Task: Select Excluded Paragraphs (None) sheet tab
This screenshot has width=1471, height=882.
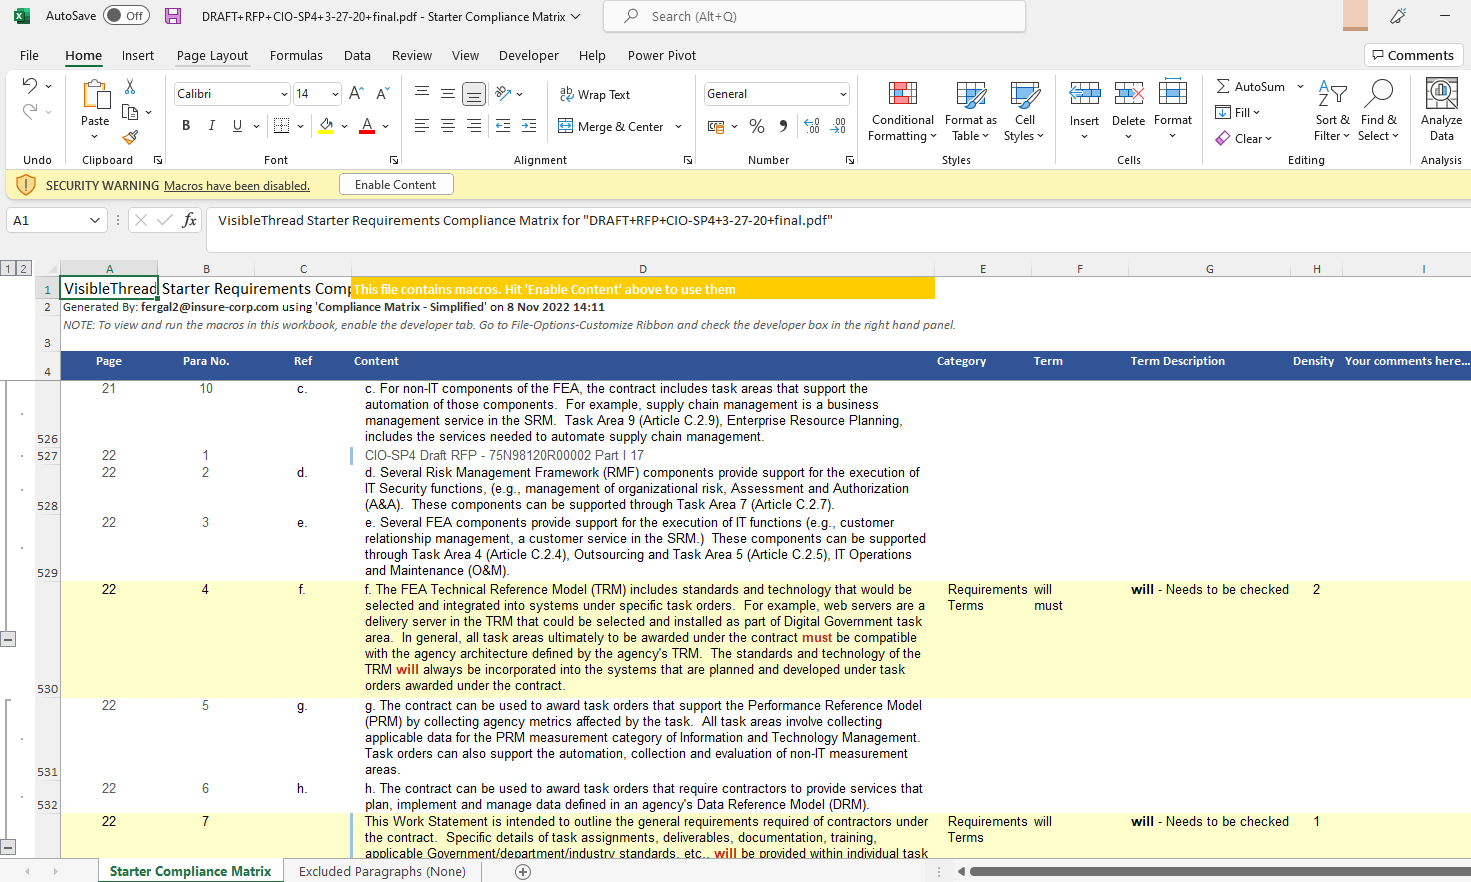Action: pyautogui.click(x=382, y=871)
